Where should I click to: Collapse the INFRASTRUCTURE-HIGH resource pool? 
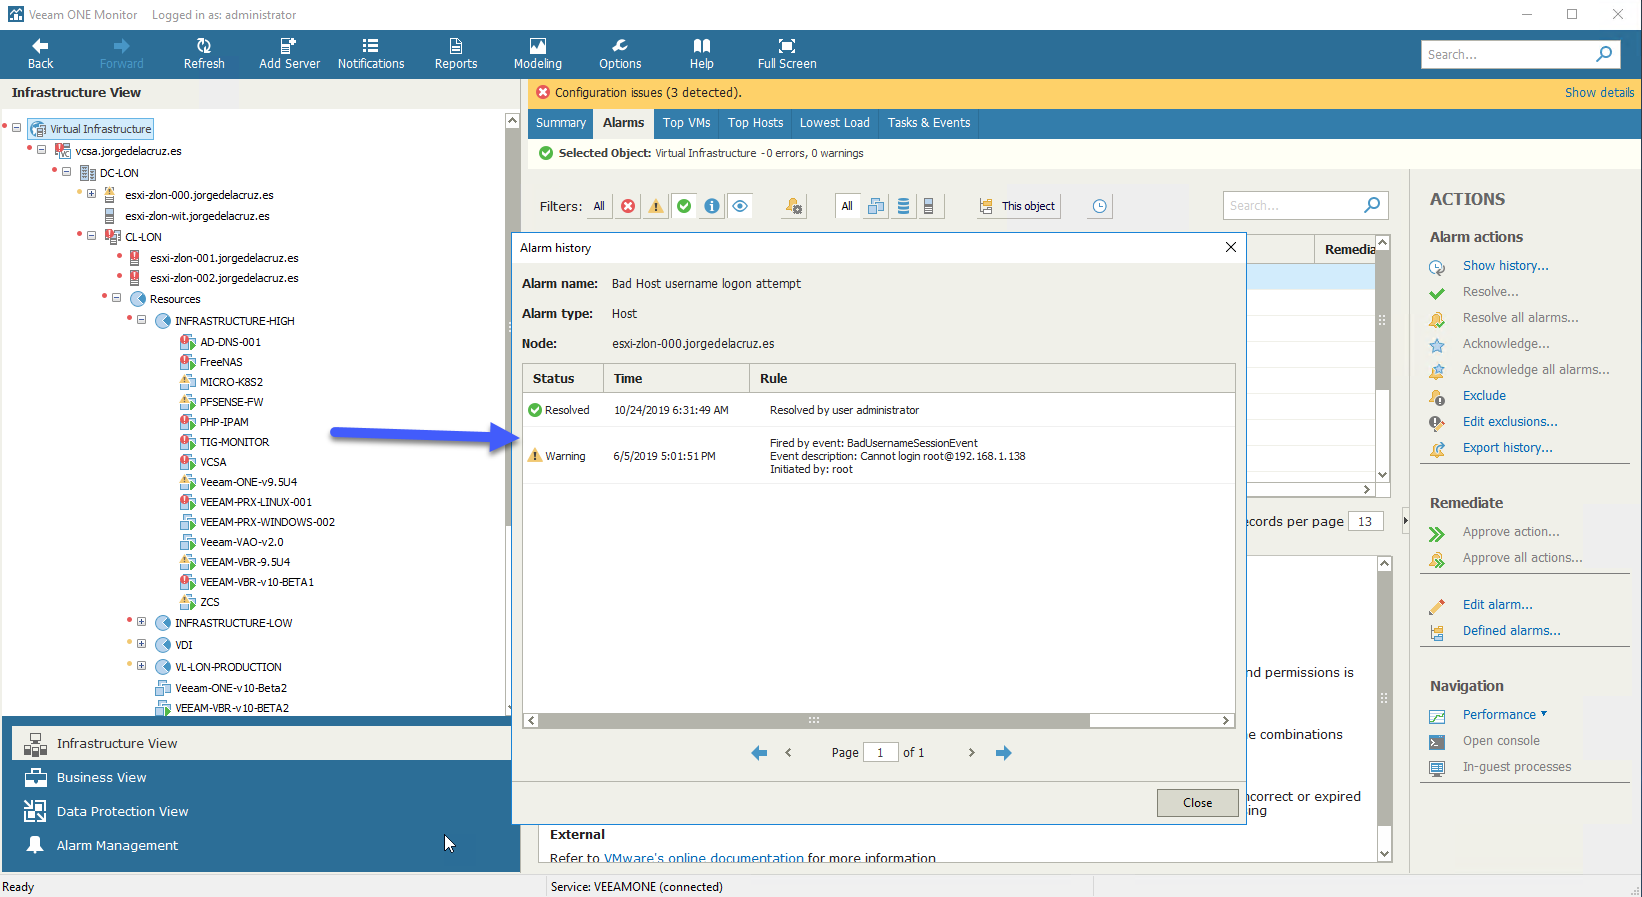142,320
